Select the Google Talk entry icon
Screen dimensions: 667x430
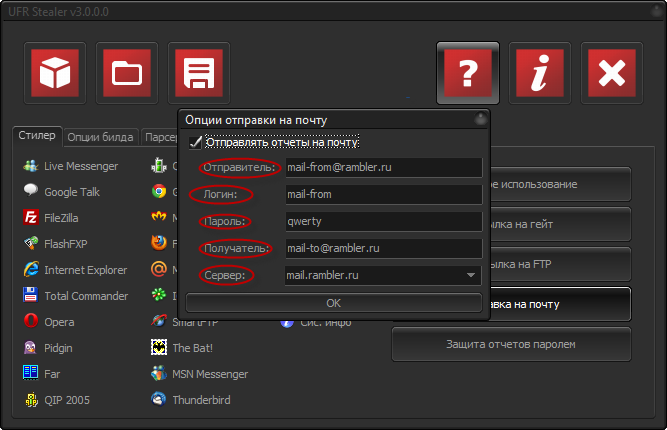pos(31,191)
